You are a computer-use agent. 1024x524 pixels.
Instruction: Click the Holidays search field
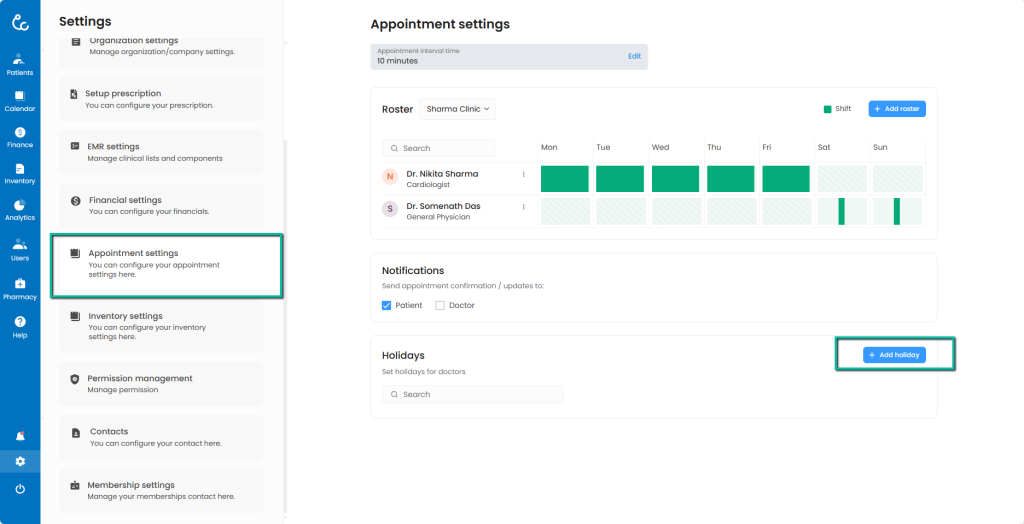(x=472, y=395)
